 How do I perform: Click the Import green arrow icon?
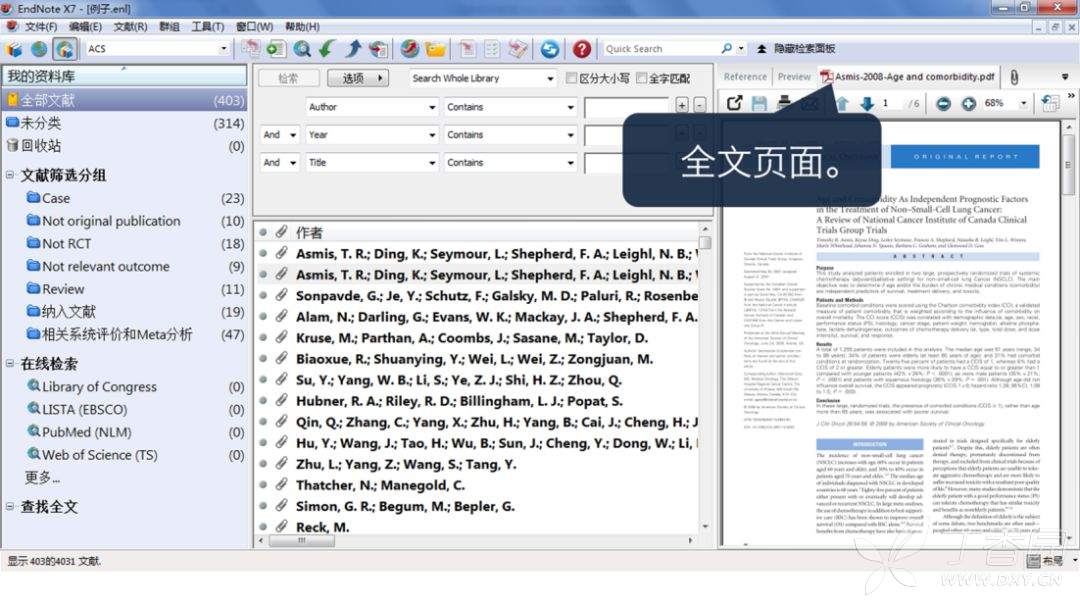pos(327,49)
